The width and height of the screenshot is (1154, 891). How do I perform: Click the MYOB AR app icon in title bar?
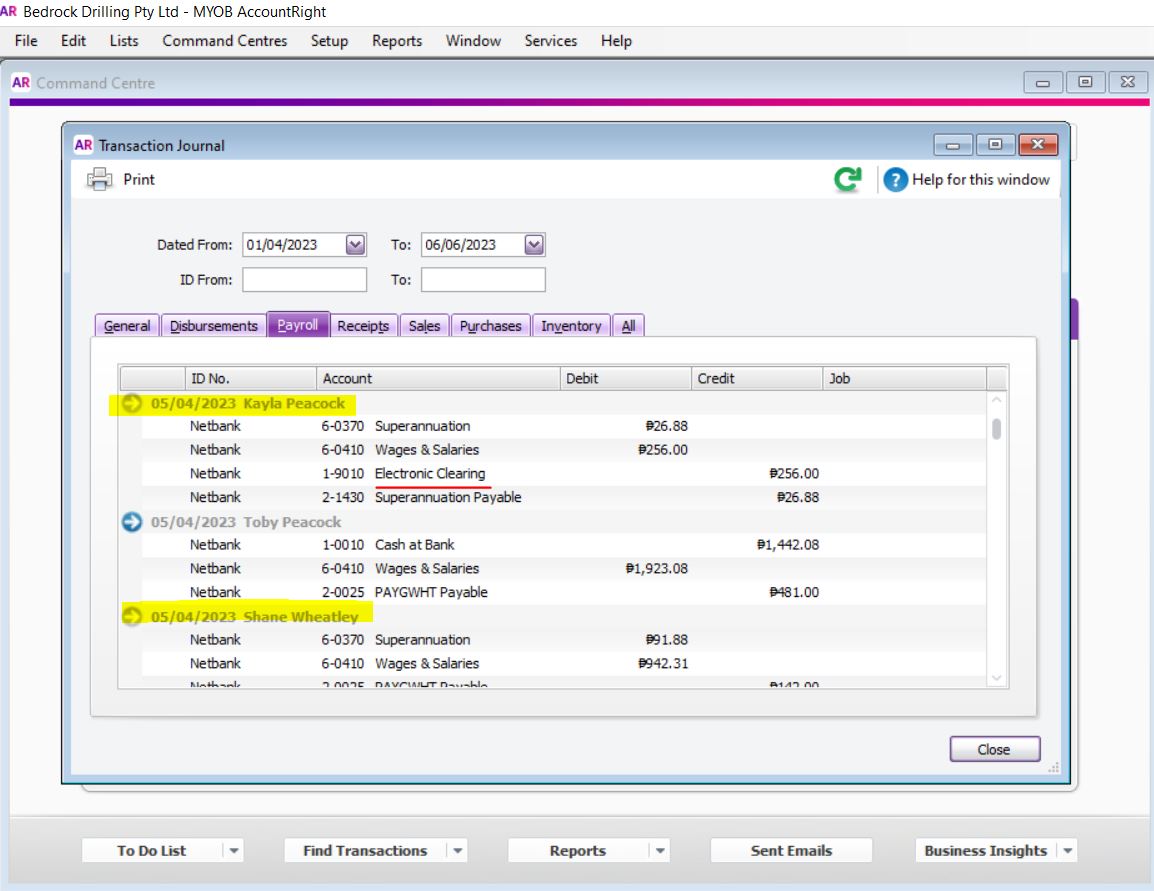point(8,11)
